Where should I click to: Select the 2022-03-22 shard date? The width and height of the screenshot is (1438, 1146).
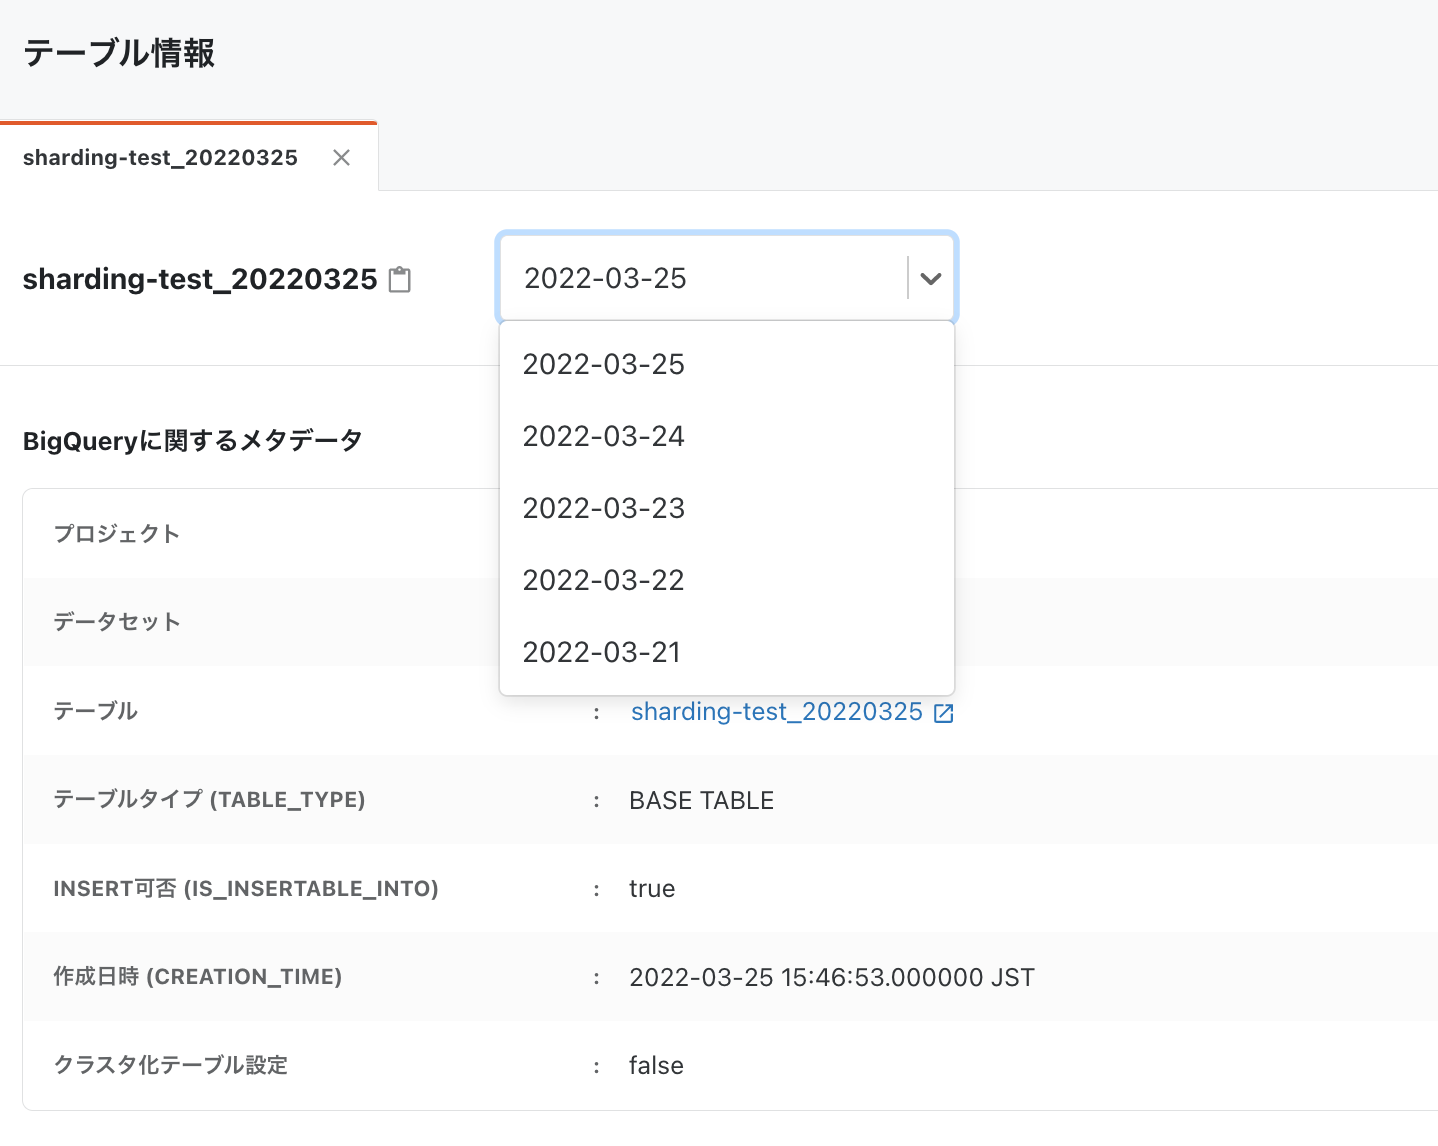(727, 580)
